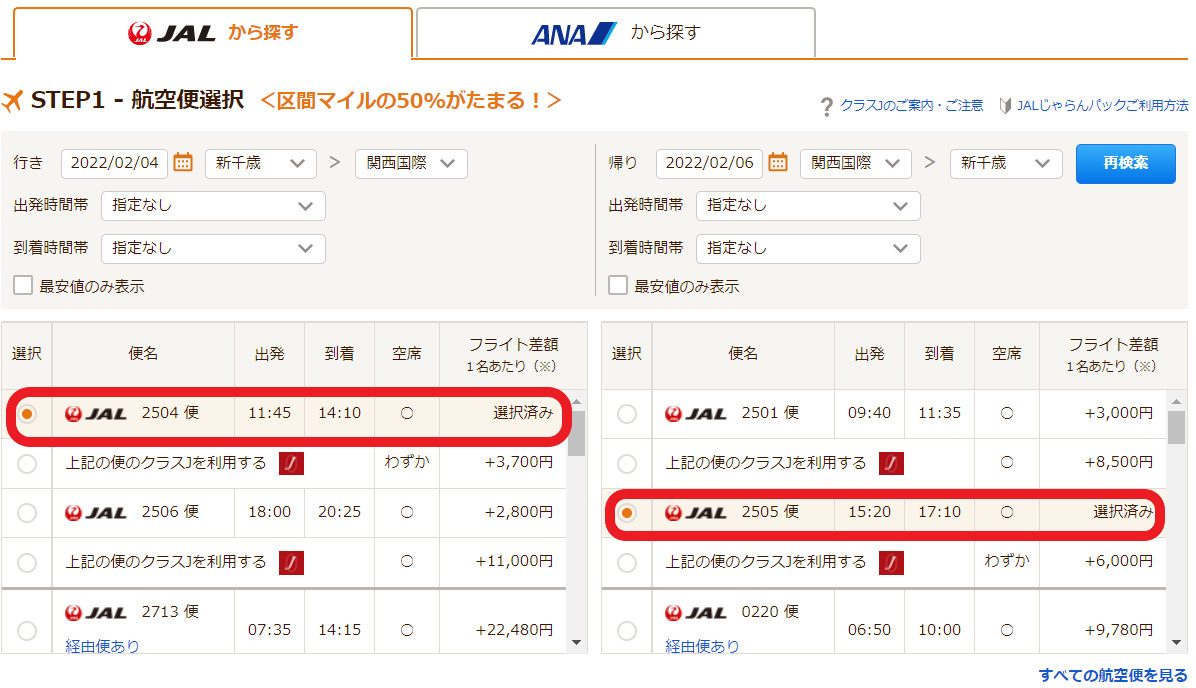Select Class J radio for return 2501
Image resolution: width=1196 pixels, height=688 pixels.
[x=627, y=464]
